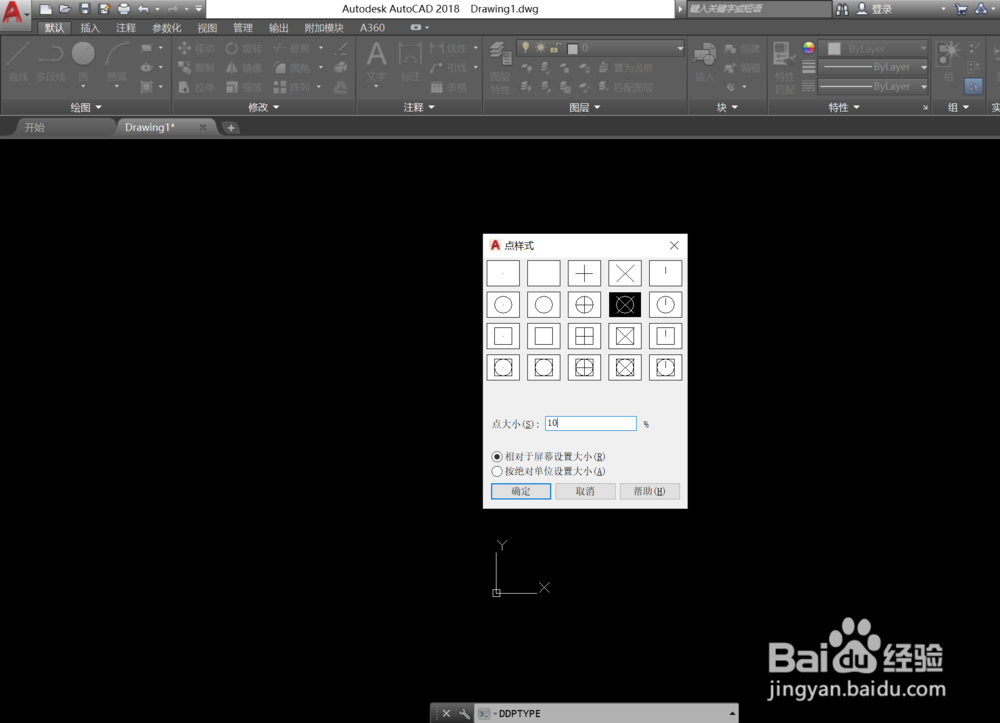The width and height of the screenshot is (1000, 723).
Task: Open the 默认 ribbon tab
Action: click(x=54, y=27)
